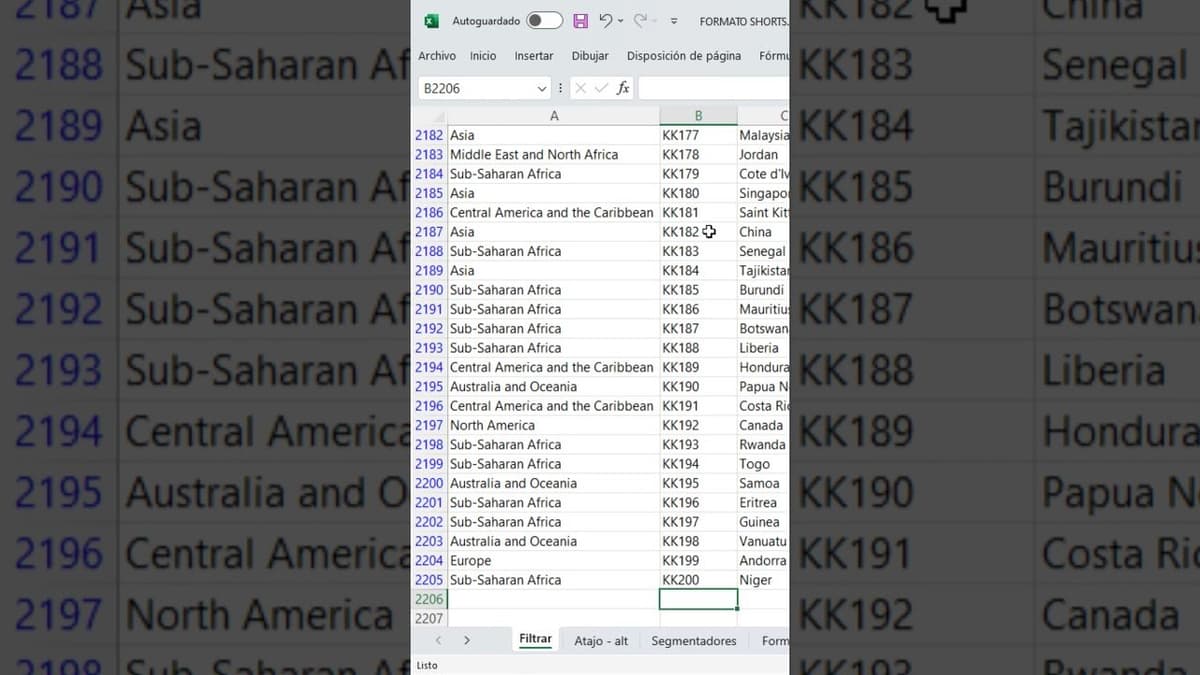Click the Excel app logo icon
The image size is (1200, 675).
click(x=431, y=21)
